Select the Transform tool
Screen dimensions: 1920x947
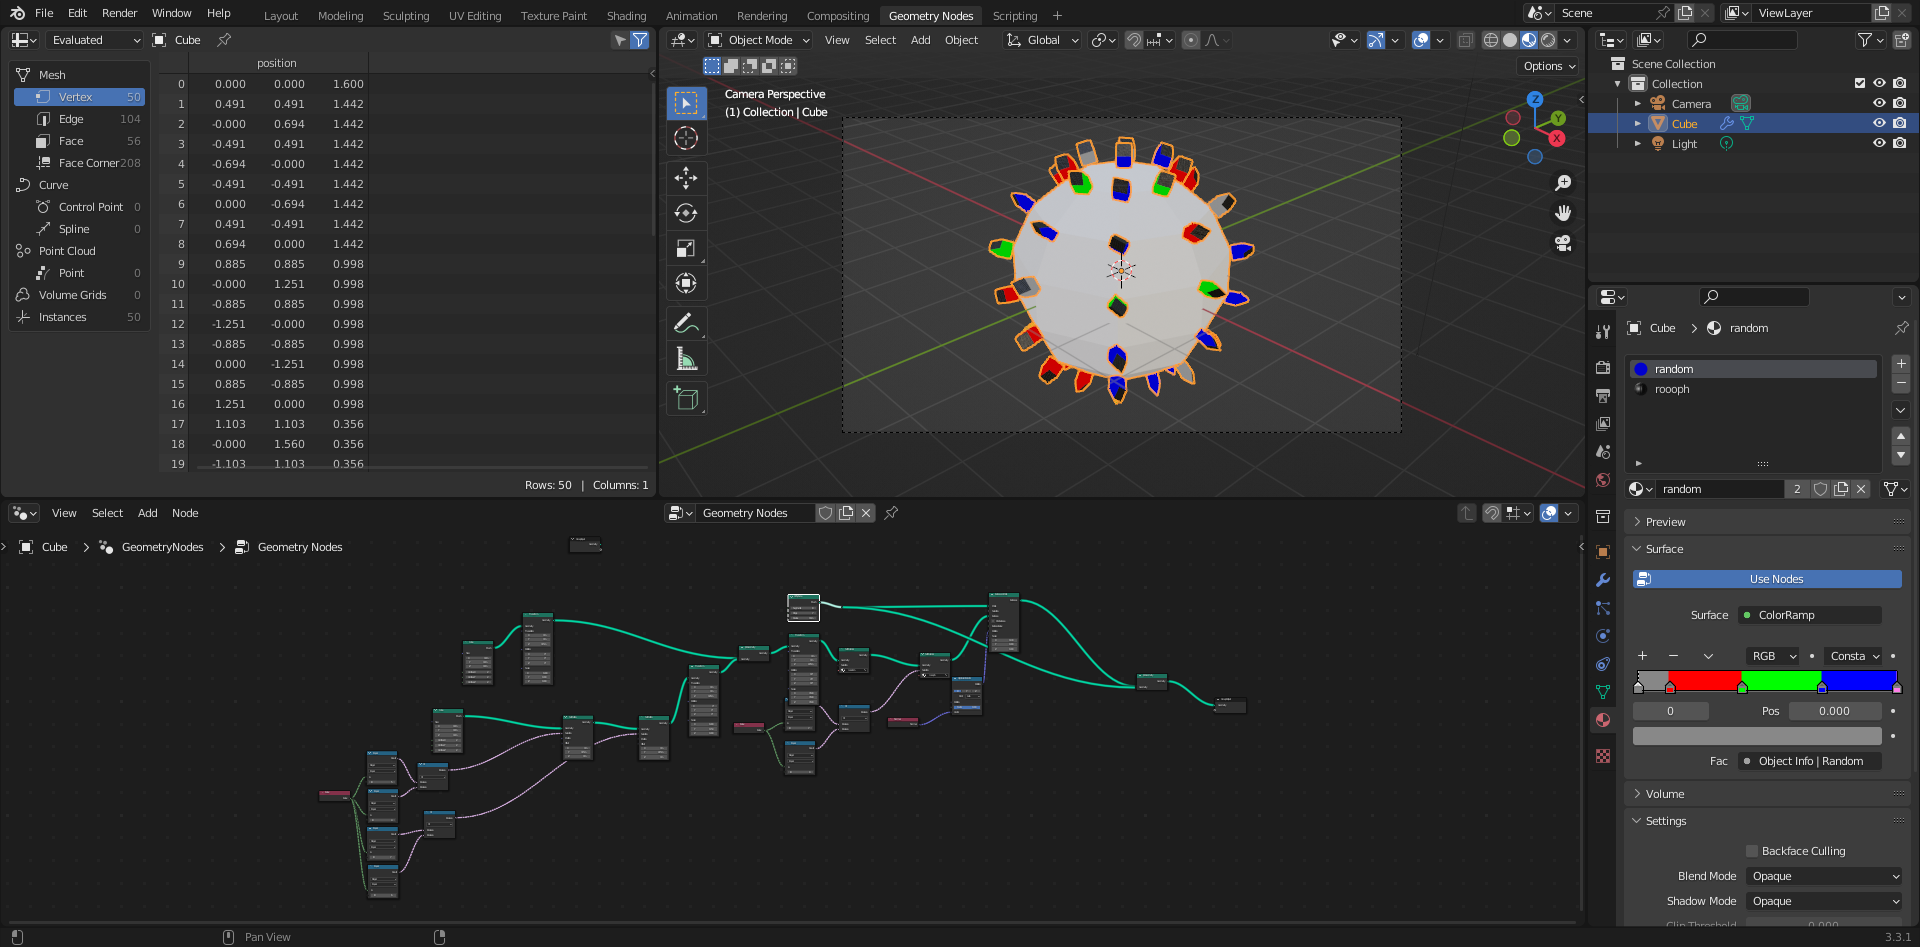(686, 283)
